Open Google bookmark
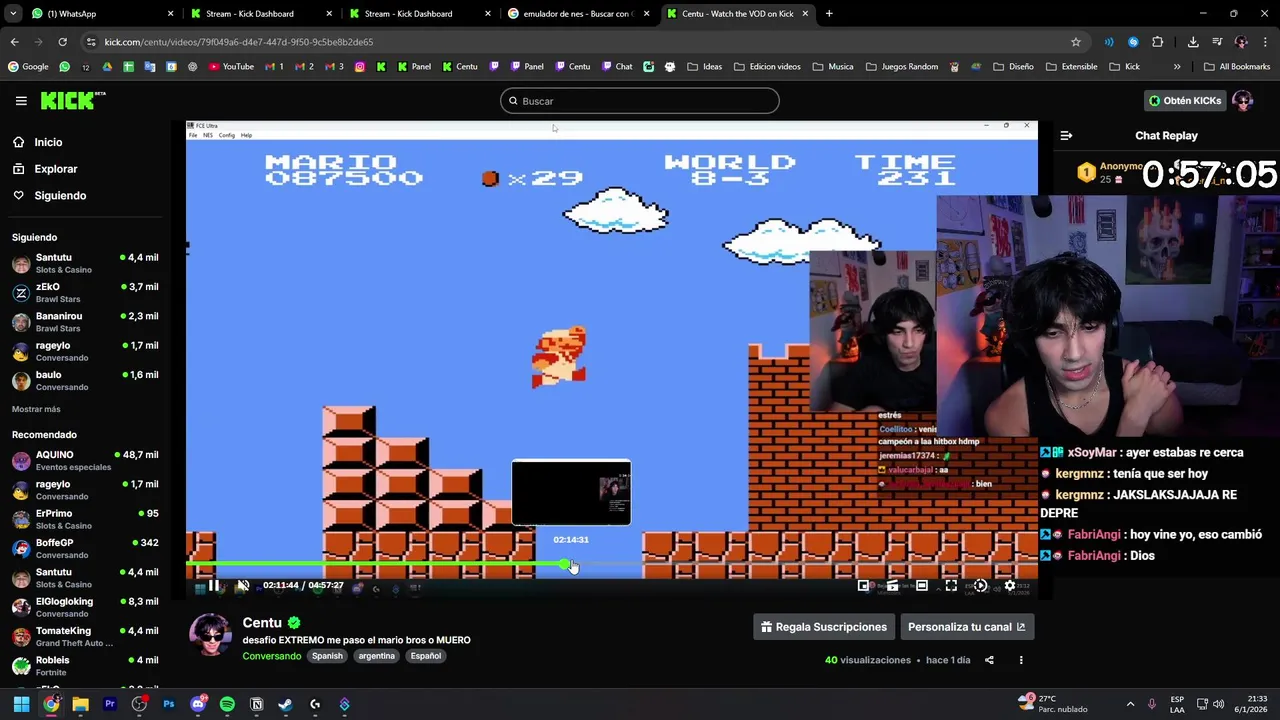 (28, 67)
